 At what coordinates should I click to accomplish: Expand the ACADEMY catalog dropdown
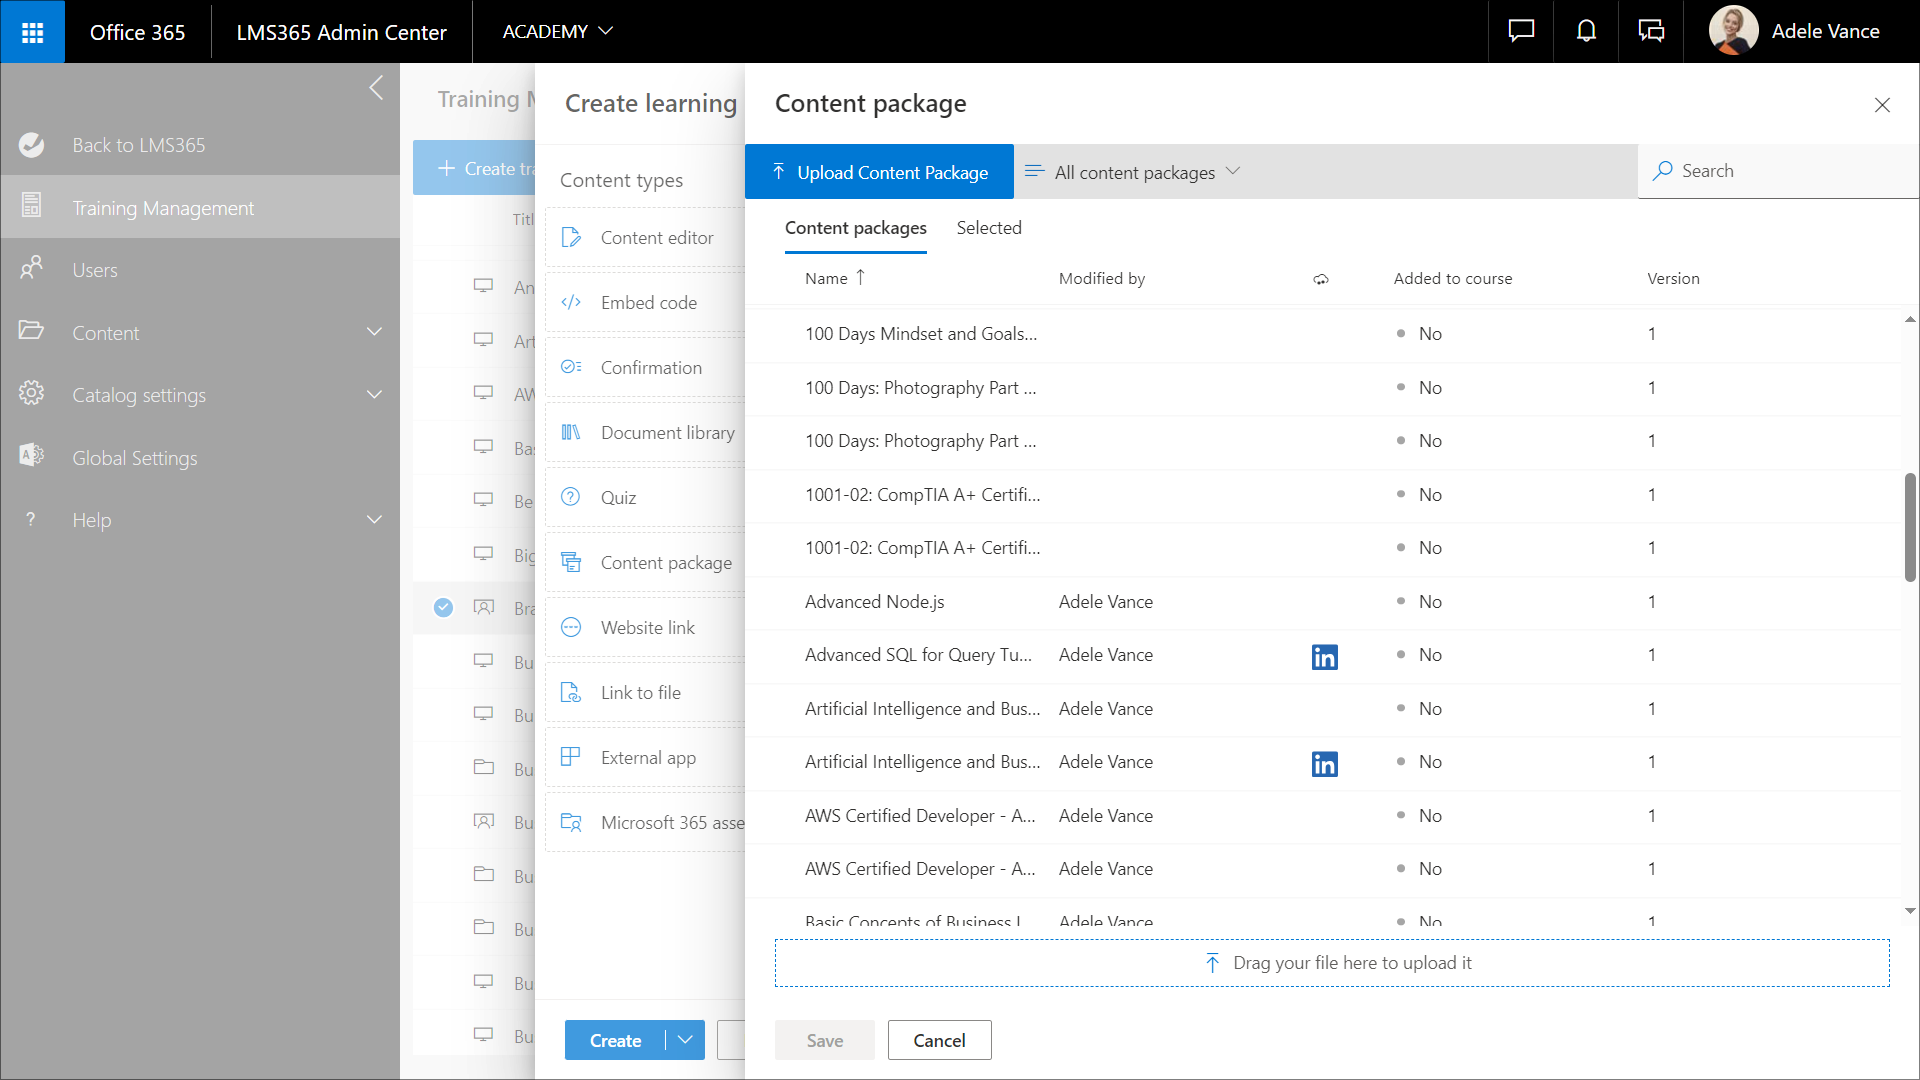pyautogui.click(x=557, y=32)
